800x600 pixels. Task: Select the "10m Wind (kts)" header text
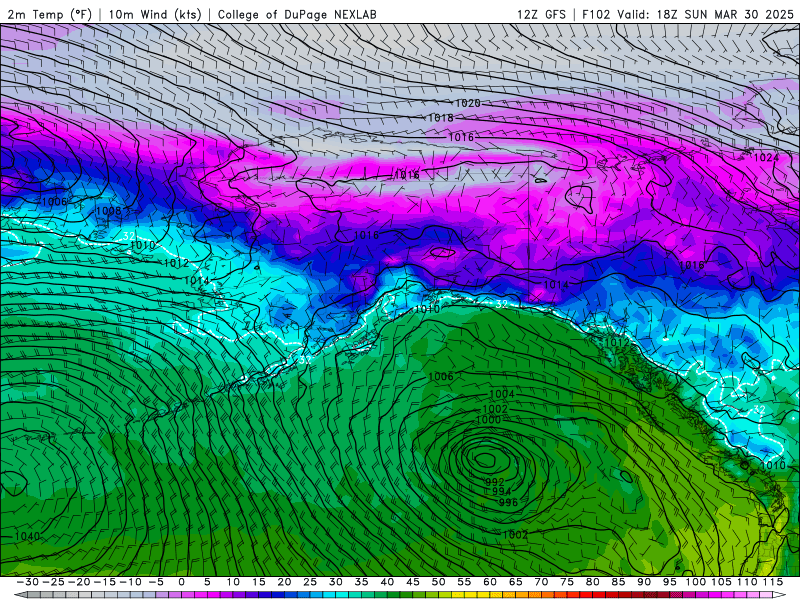click(155, 14)
